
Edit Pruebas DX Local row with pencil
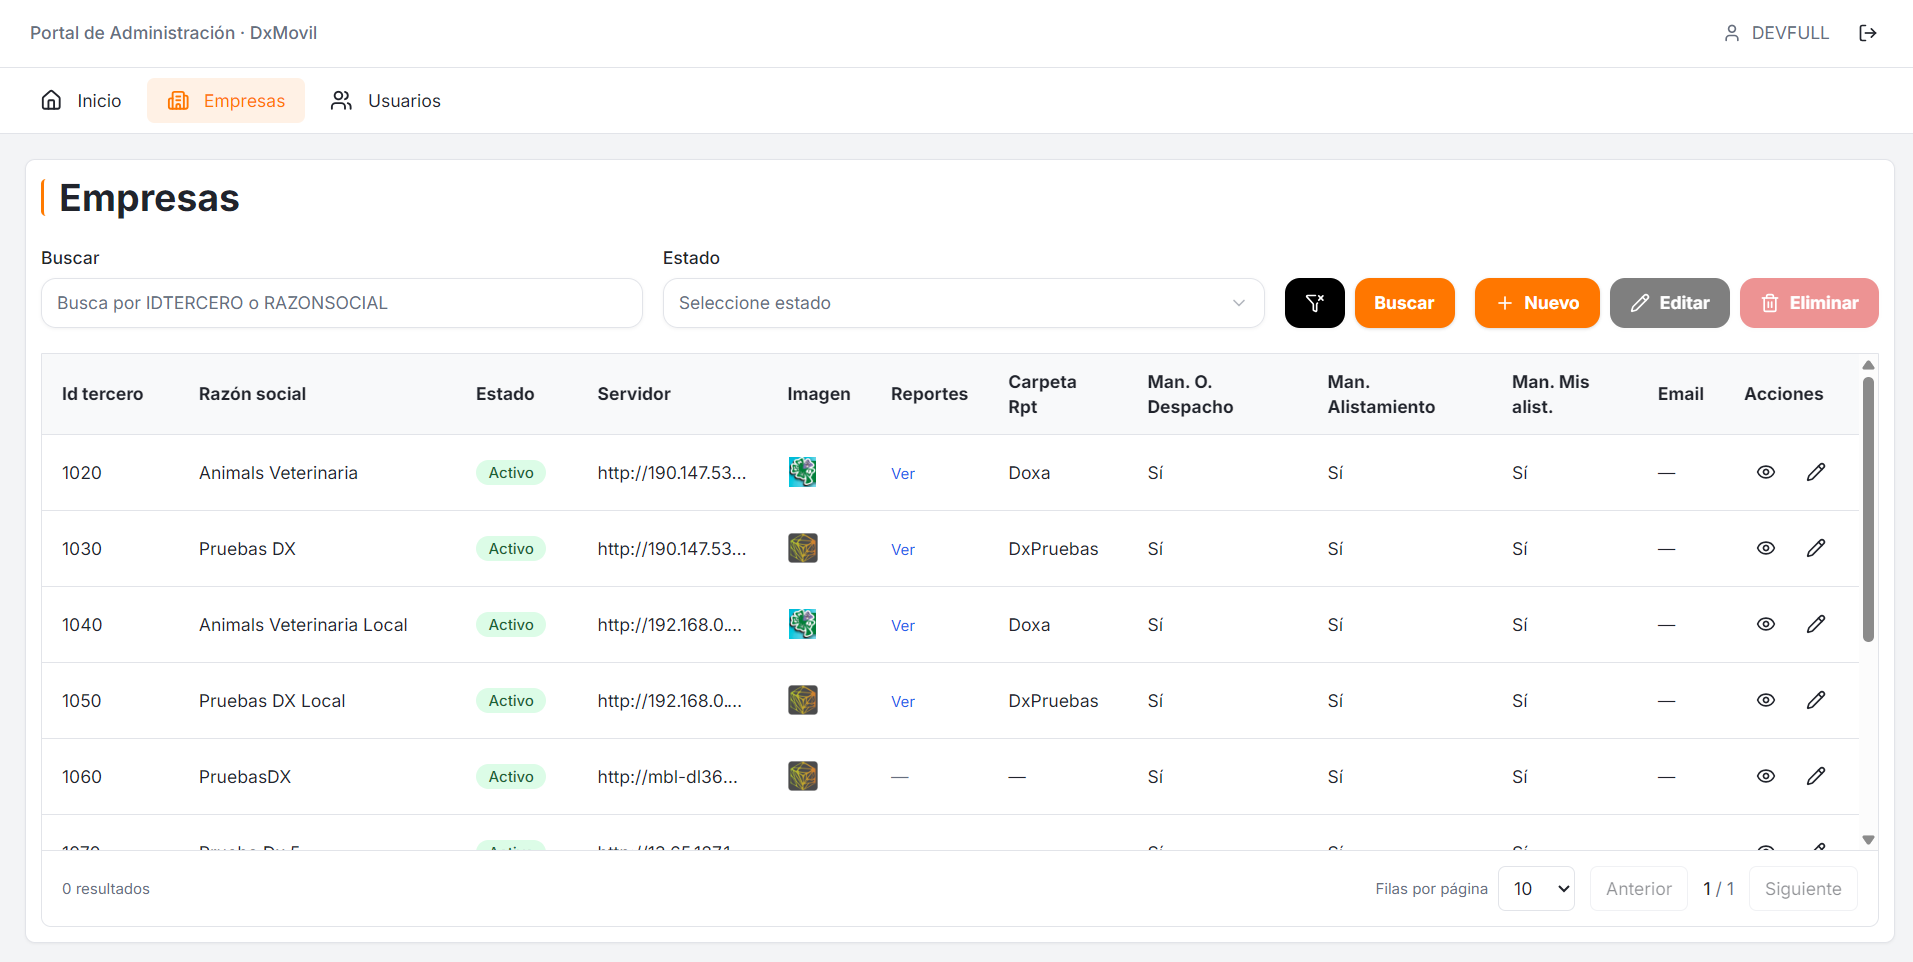coord(1816,700)
